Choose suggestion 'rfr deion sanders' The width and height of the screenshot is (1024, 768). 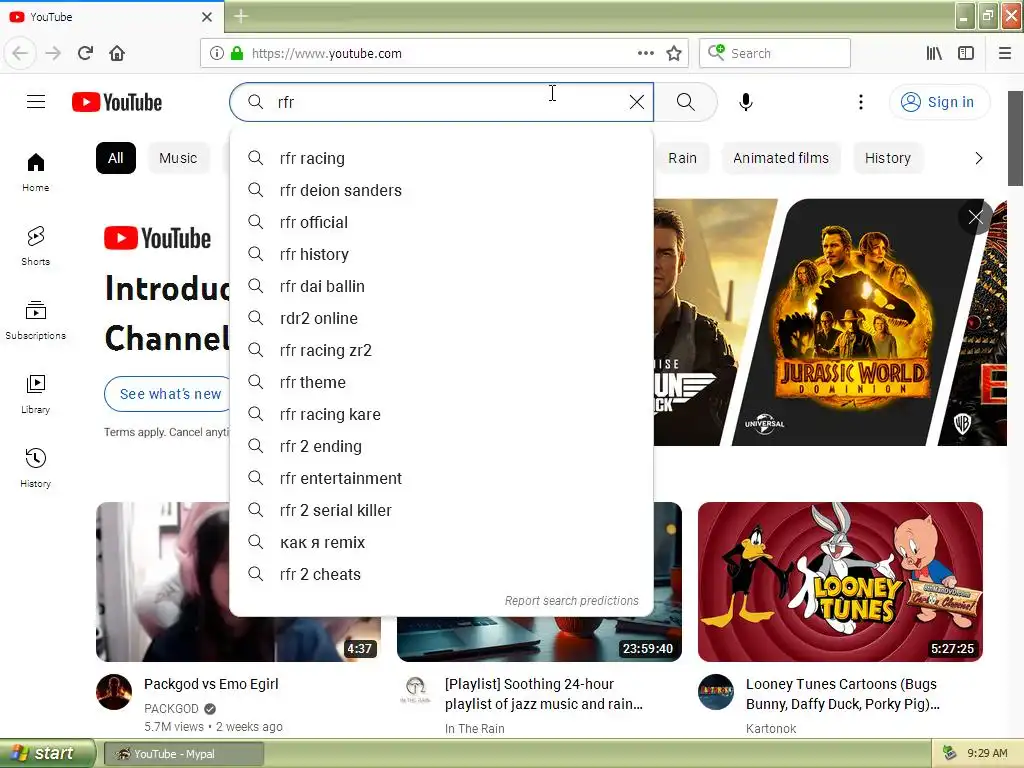pos(441,190)
